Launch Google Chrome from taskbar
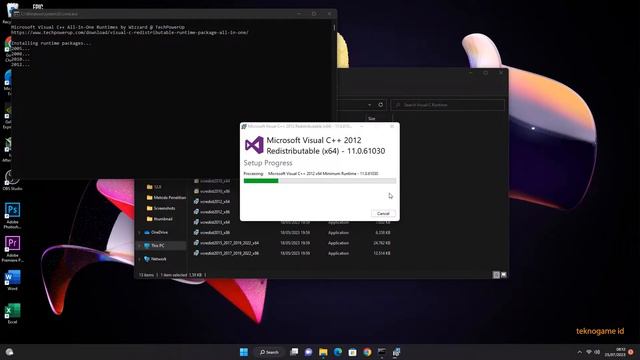 [367, 352]
